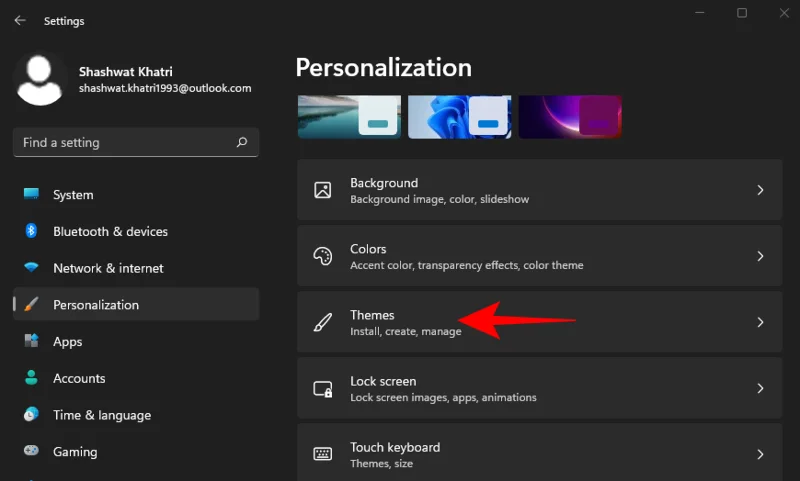Open the Gaming category
Screen dimensions: 800x481
[x=136, y=451]
